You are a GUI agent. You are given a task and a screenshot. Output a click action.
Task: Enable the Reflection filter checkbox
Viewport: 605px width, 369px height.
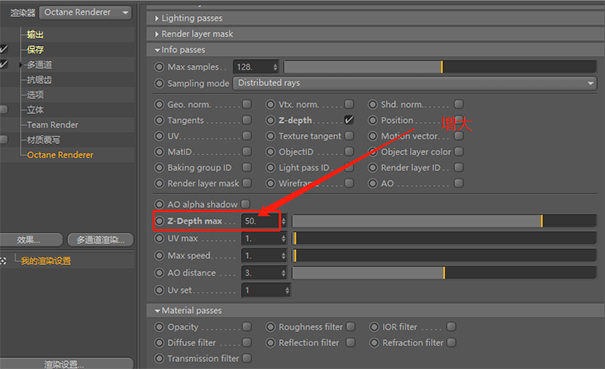click(x=351, y=342)
